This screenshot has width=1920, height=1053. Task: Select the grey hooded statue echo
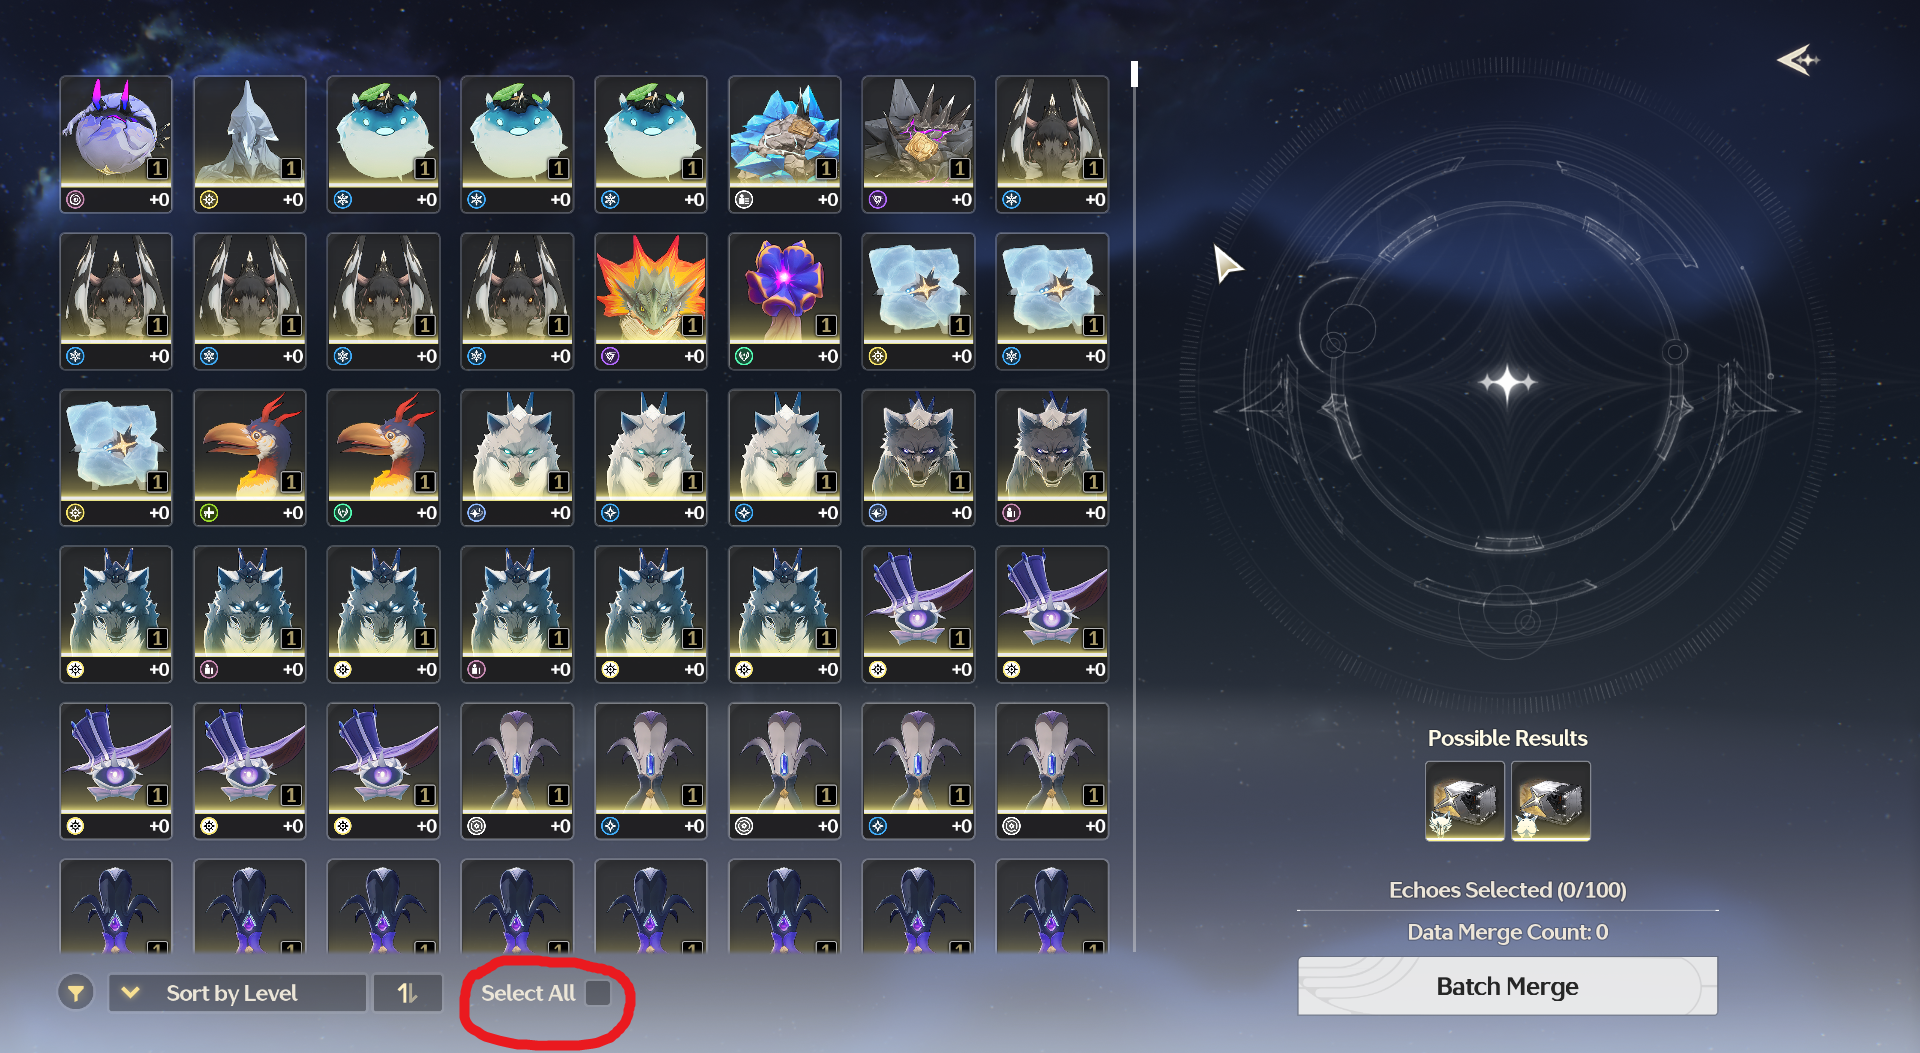click(250, 144)
